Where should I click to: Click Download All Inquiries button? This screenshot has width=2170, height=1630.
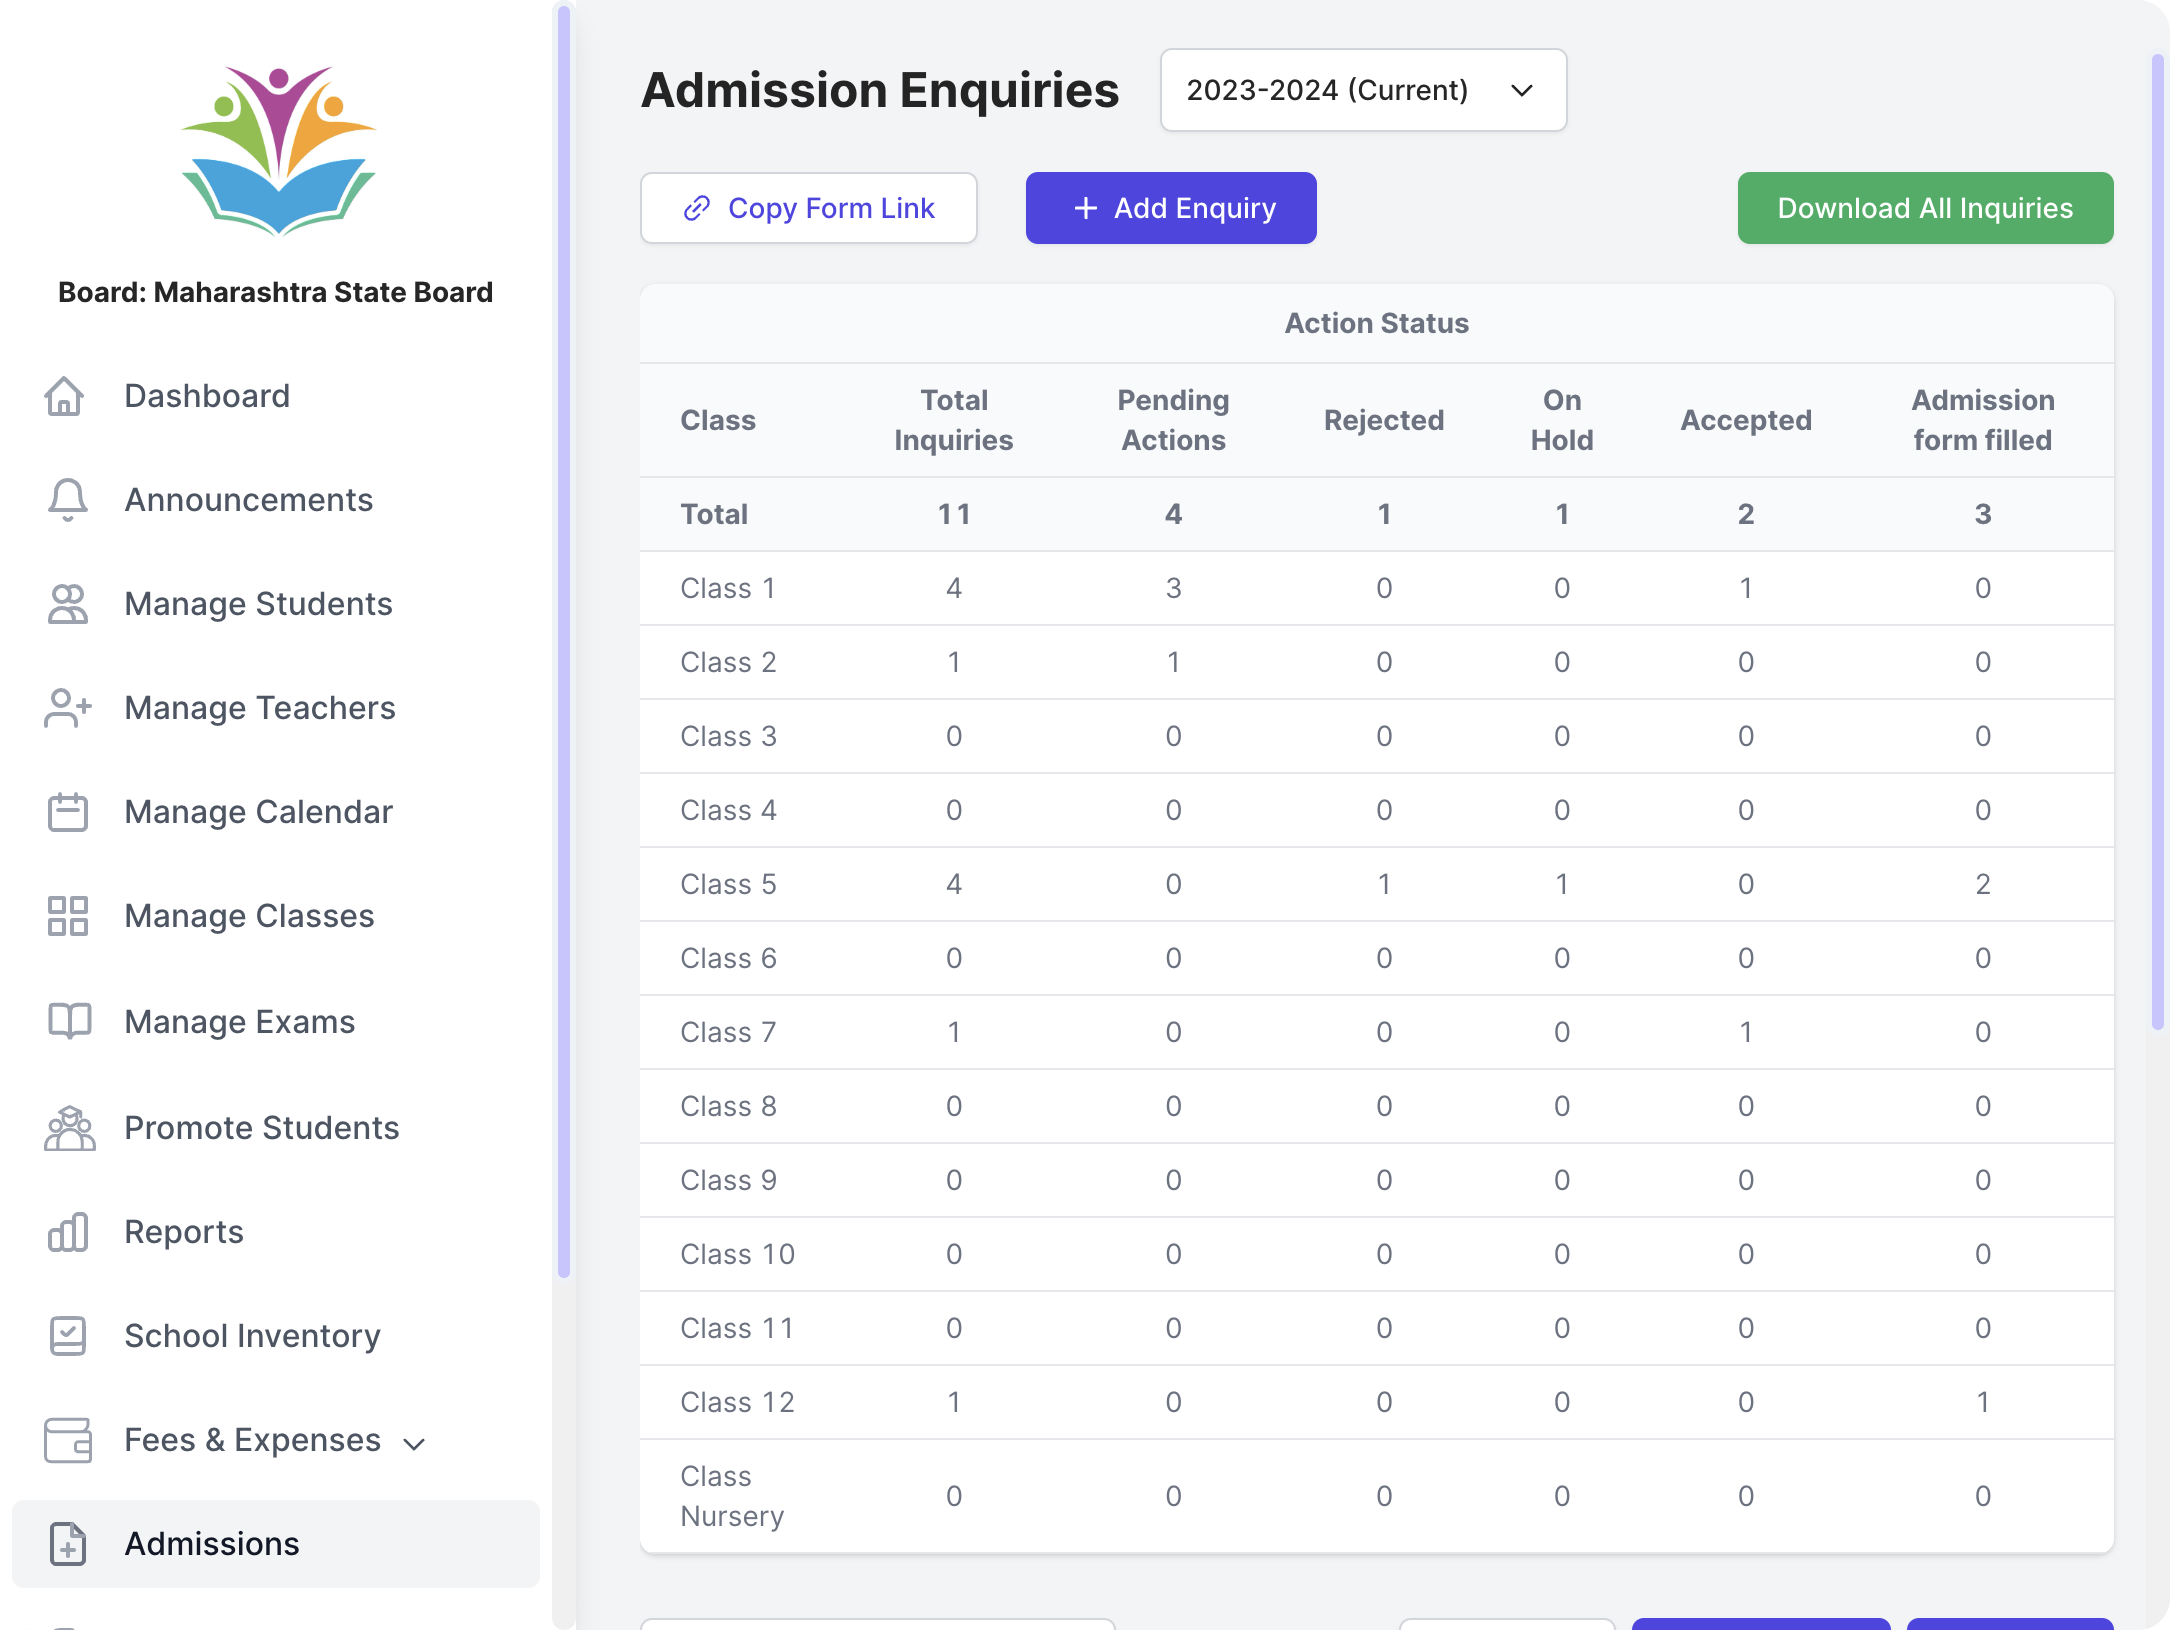point(1925,208)
